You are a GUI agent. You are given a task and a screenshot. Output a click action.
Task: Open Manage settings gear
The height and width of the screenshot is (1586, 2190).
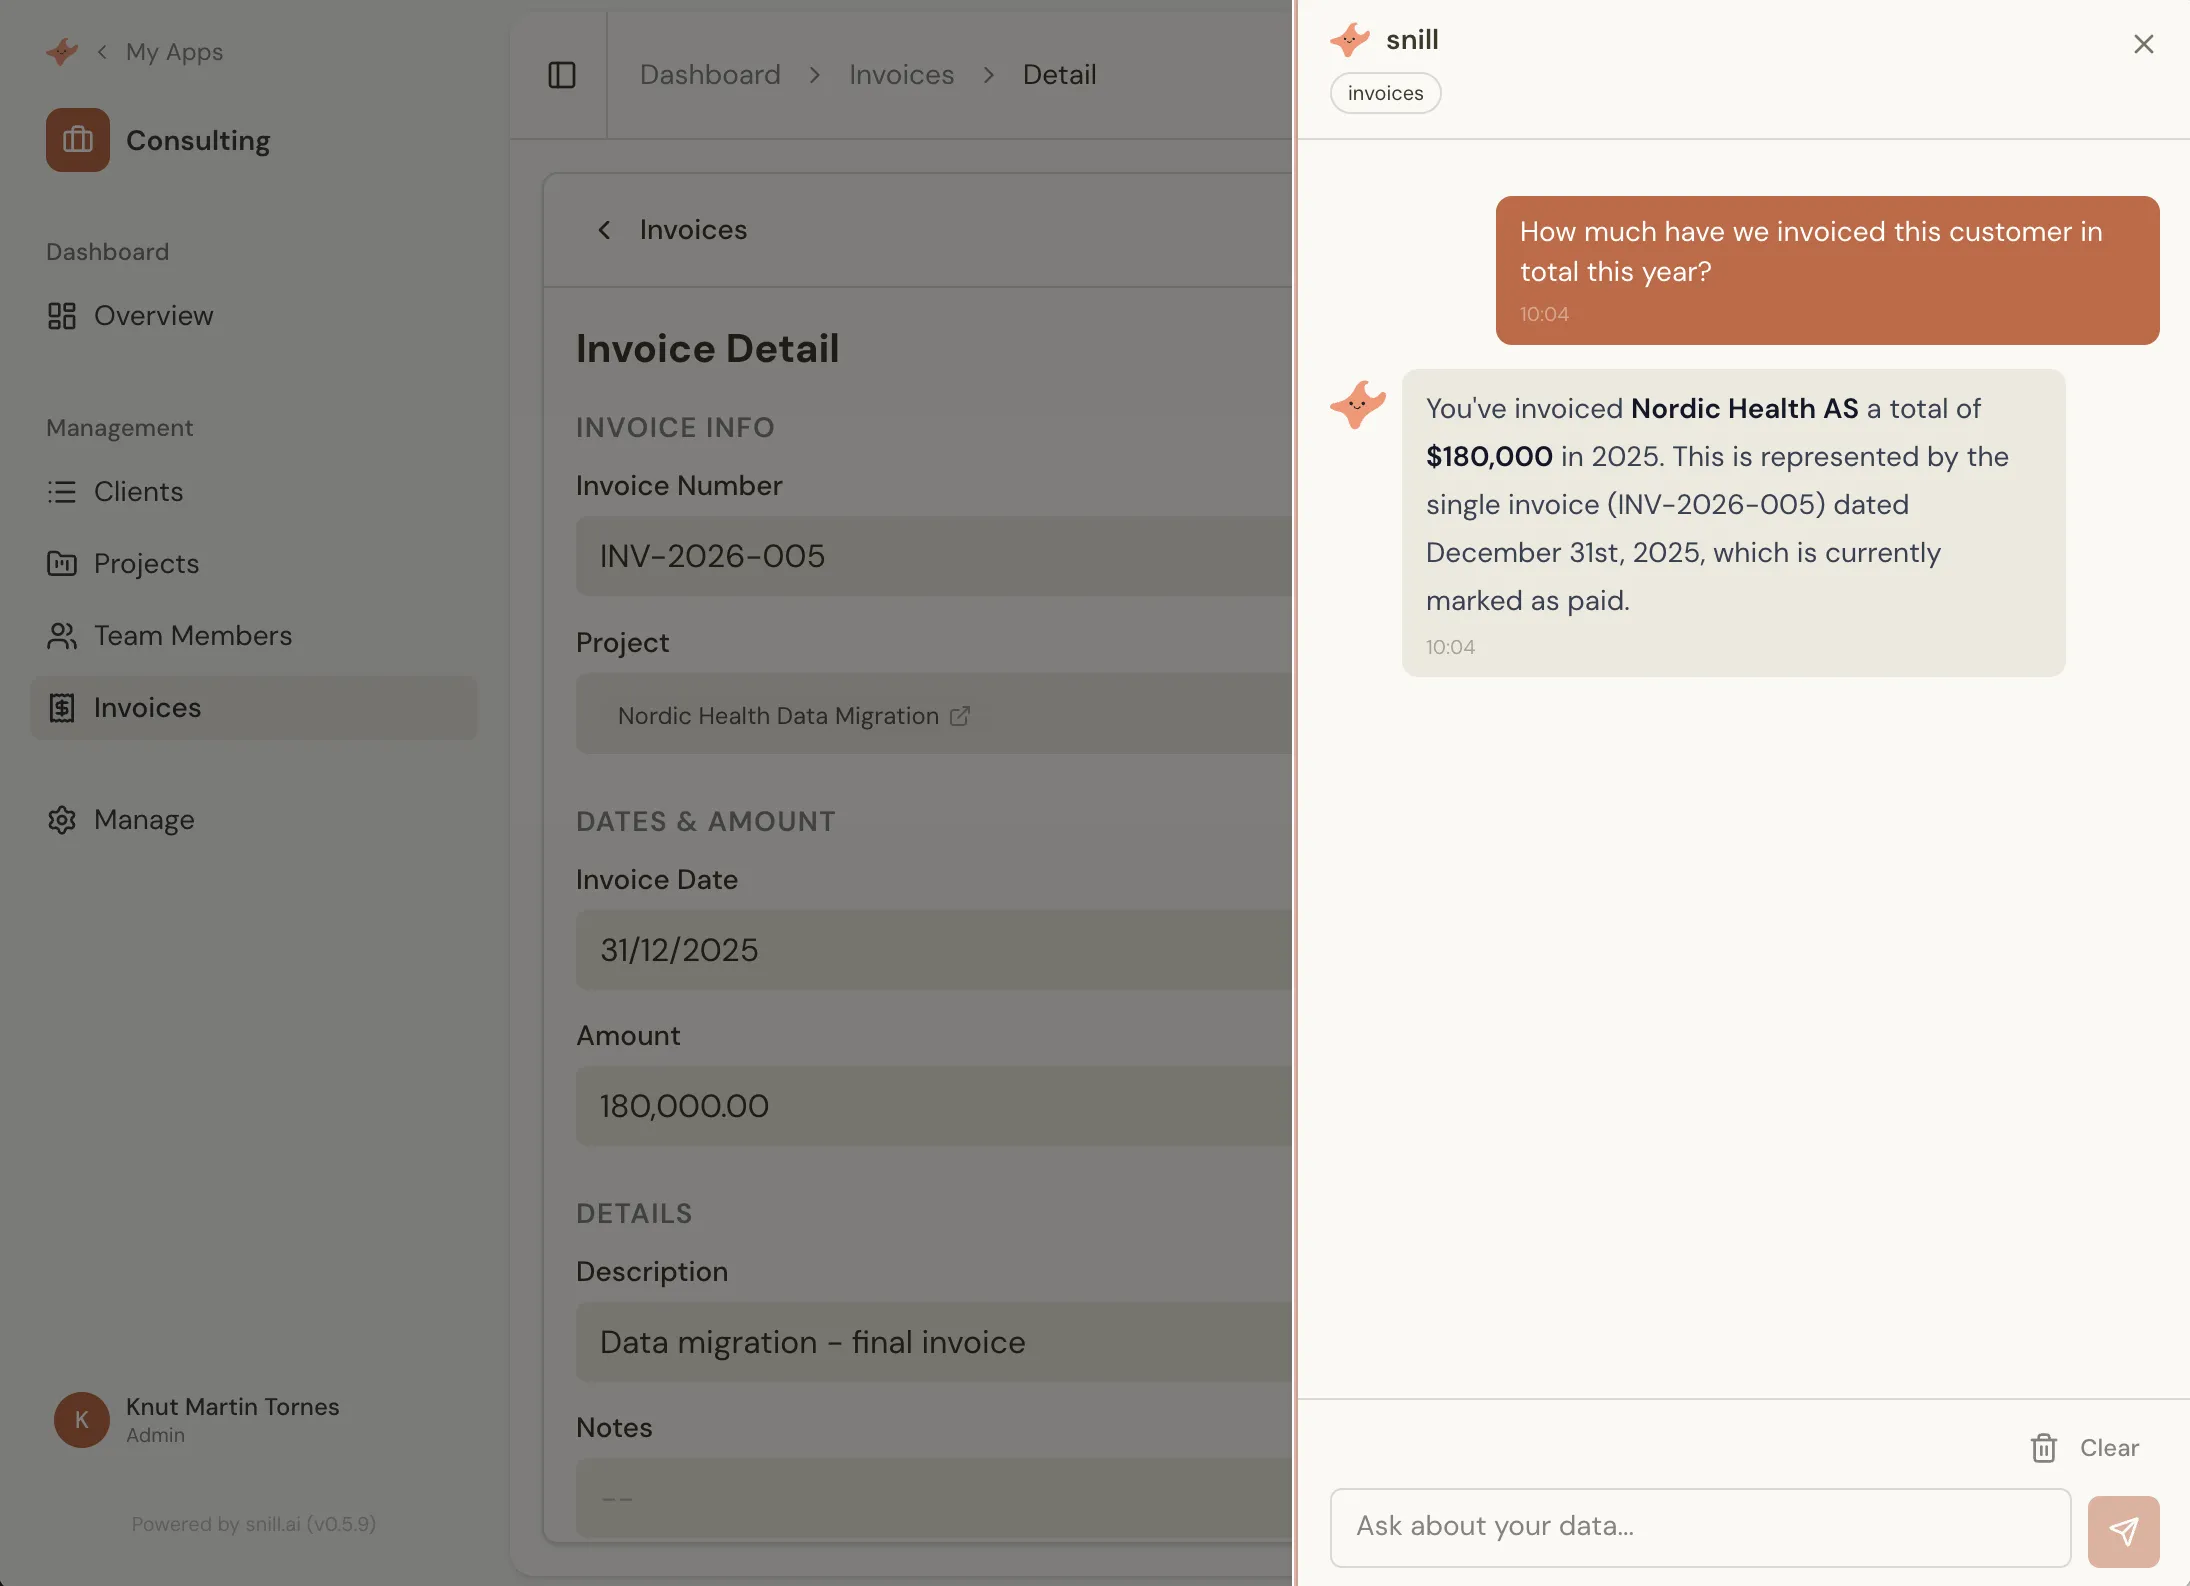coord(62,819)
